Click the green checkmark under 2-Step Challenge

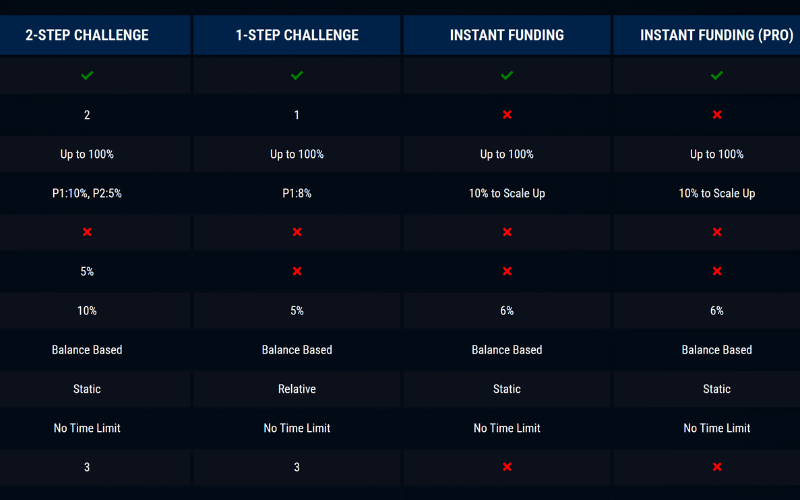point(87,75)
